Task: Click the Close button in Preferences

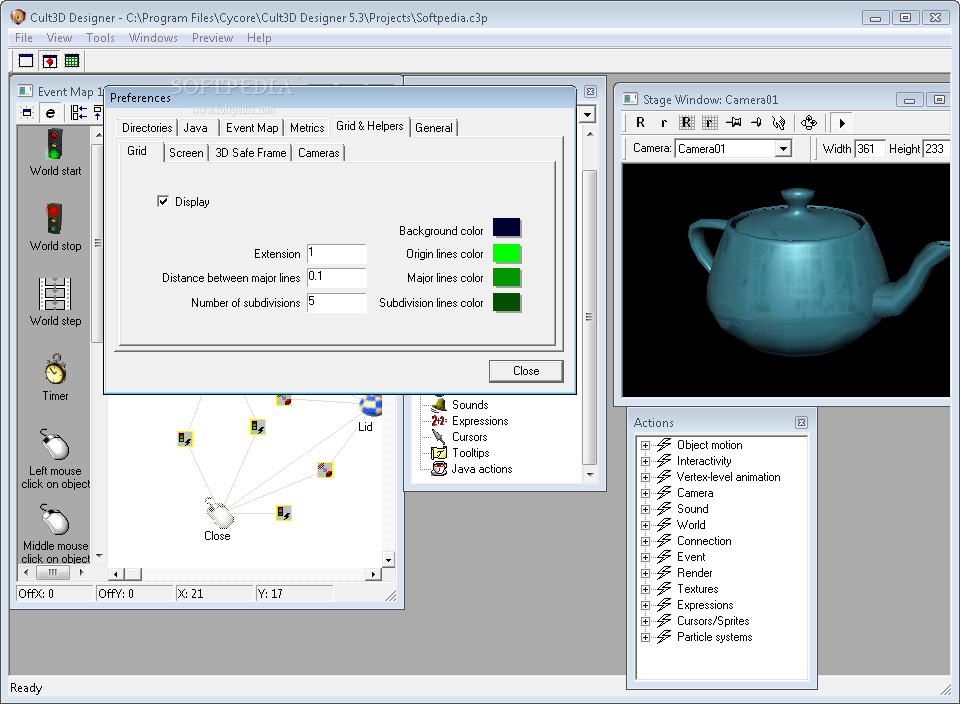Action: pos(526,371)
